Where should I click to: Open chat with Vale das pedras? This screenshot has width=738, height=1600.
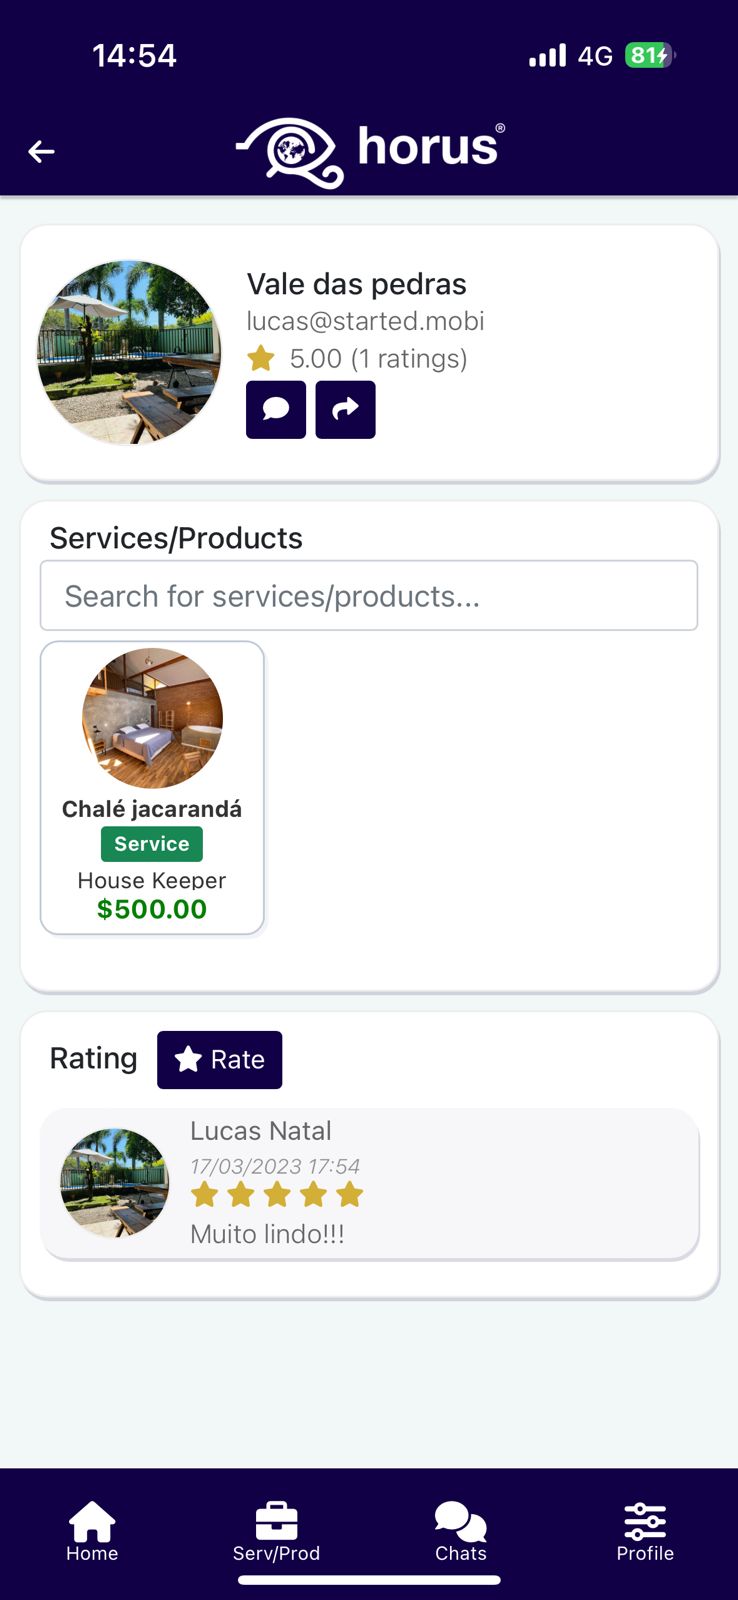pyautogui.click(x=276, y=409)
